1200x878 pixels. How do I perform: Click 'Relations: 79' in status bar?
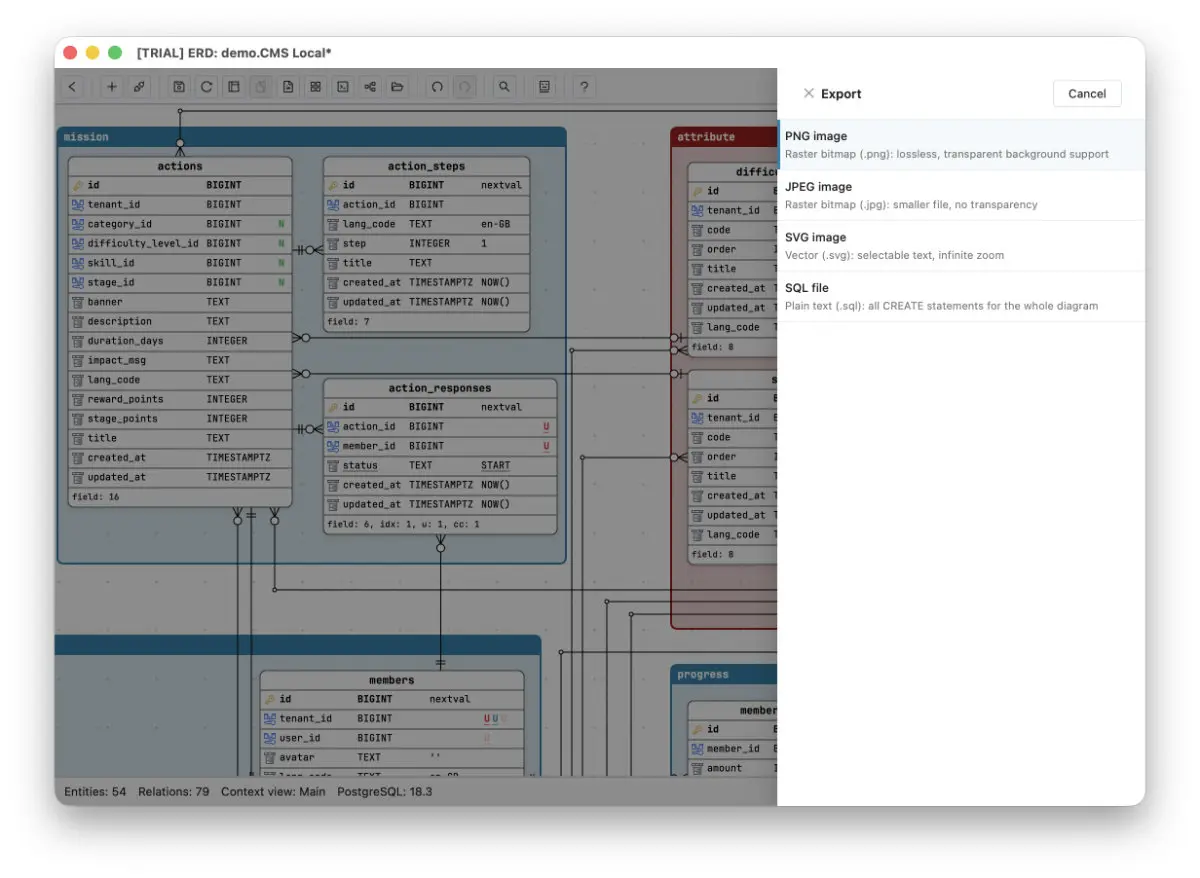click(174, 792)
